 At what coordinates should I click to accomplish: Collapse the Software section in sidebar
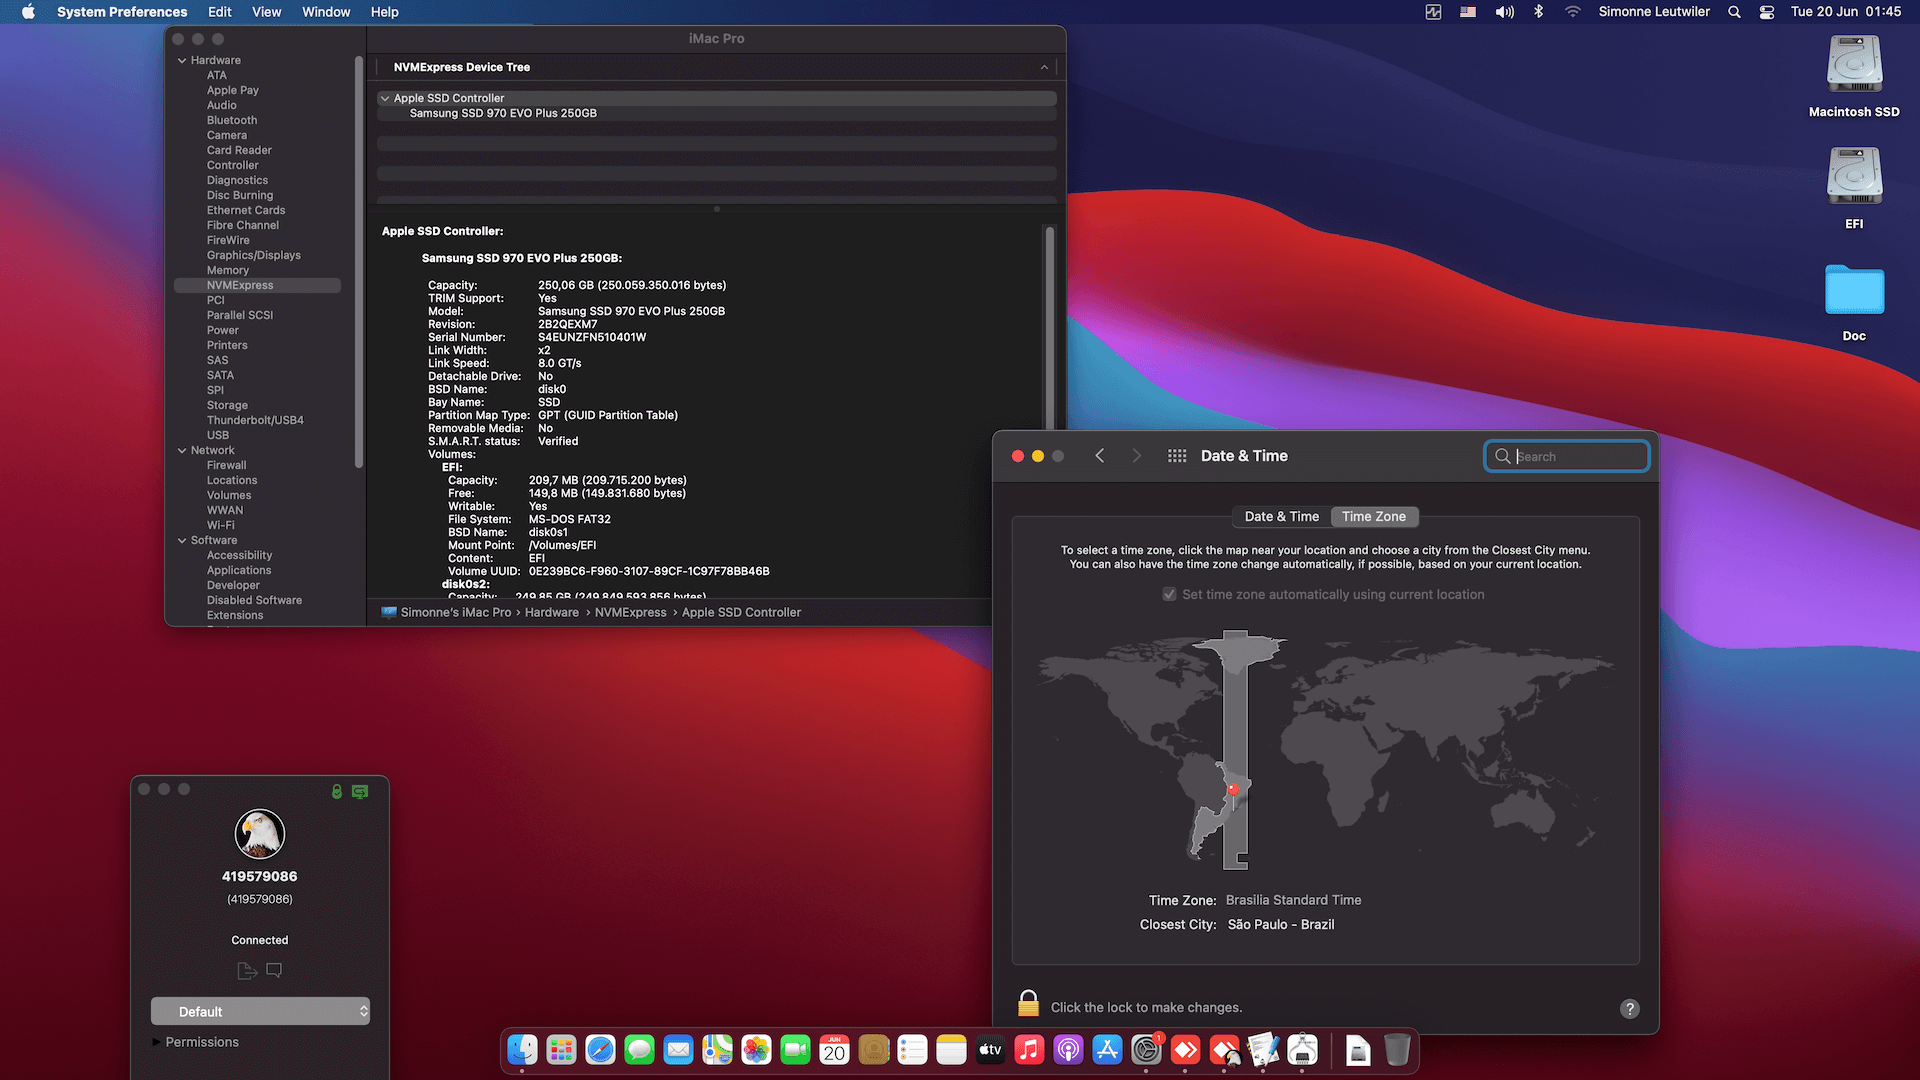click(182, 541)
